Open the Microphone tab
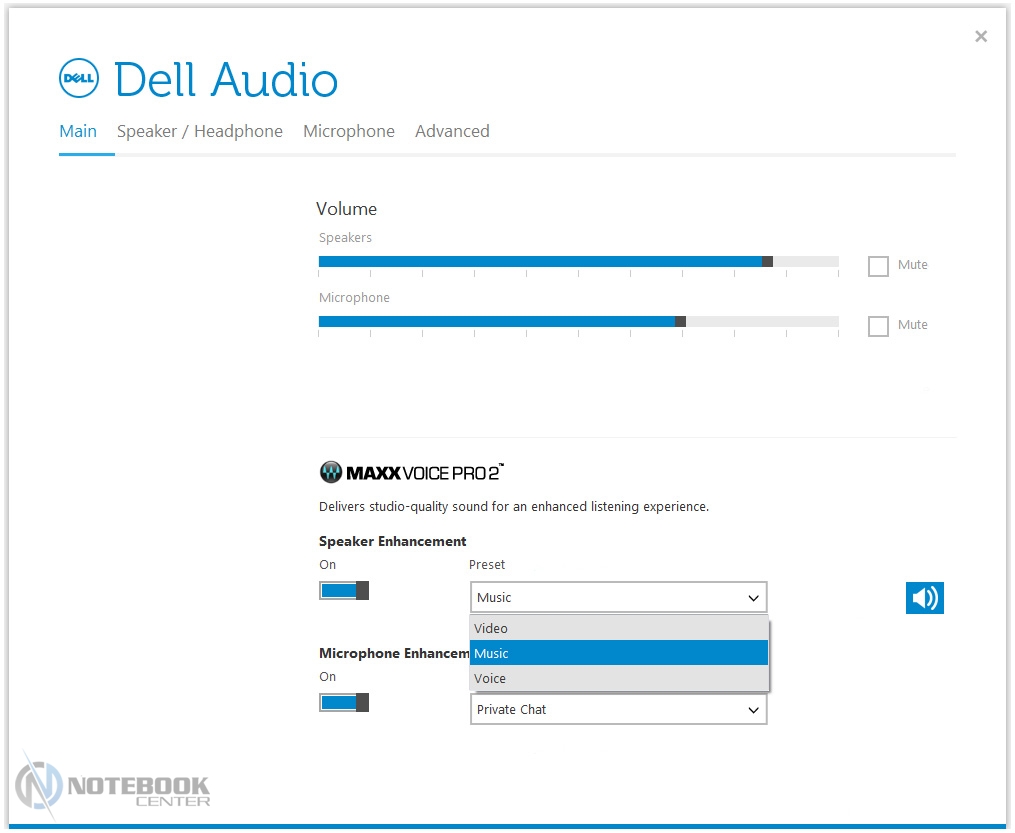1015x833 pixels. tap(348, 131)
